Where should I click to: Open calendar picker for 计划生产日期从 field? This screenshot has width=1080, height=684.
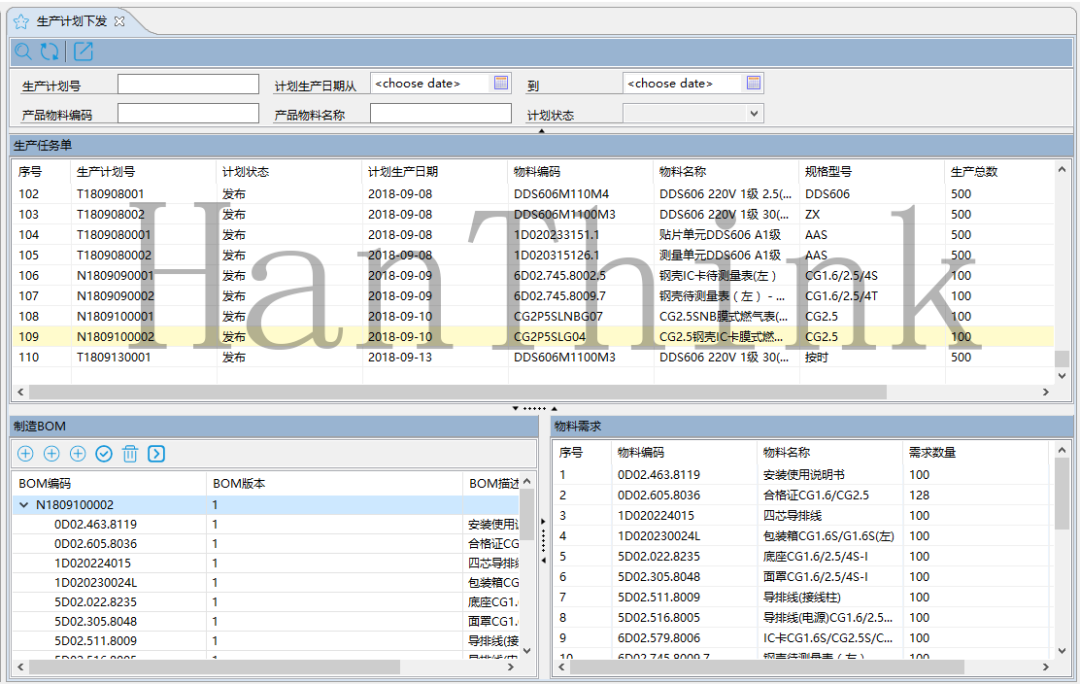coord(501,83)
